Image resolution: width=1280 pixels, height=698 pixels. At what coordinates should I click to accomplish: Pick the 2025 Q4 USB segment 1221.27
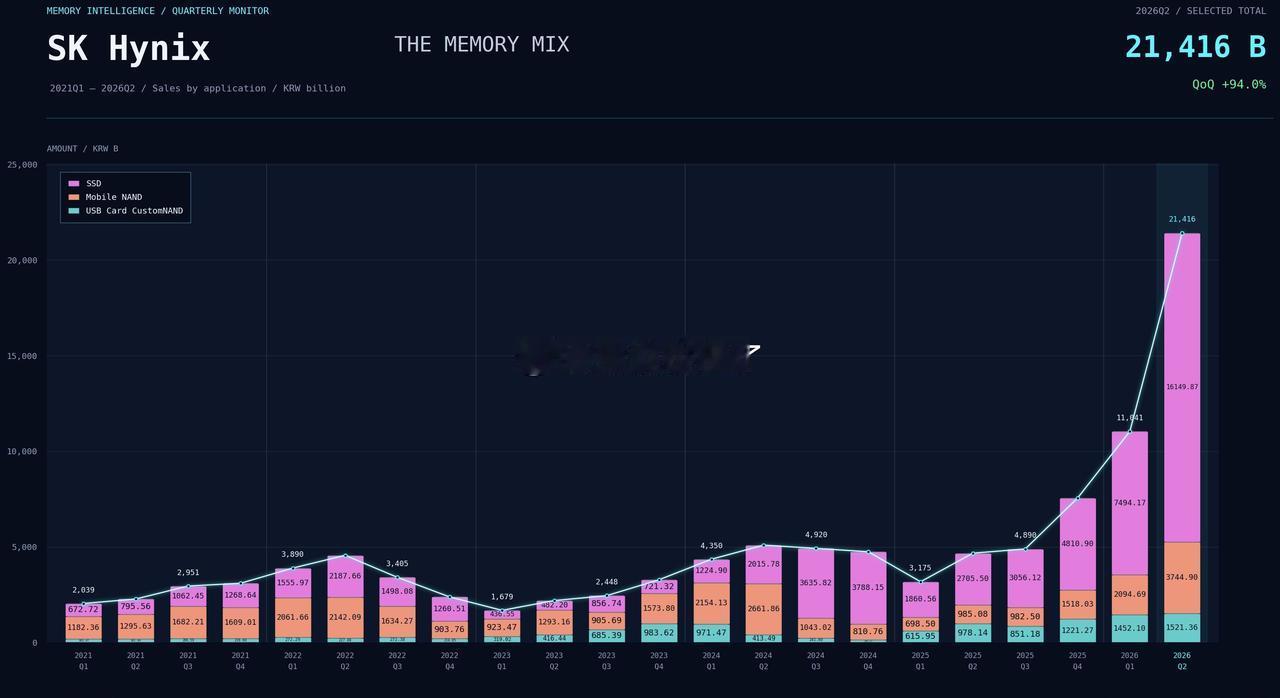[x=1077, y=631]
